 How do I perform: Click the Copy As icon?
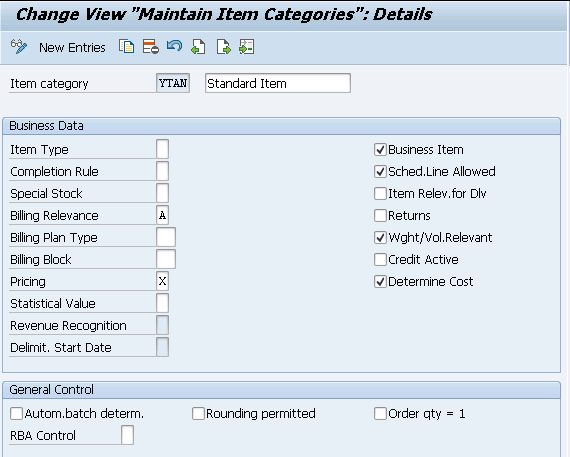coord(127,47)
